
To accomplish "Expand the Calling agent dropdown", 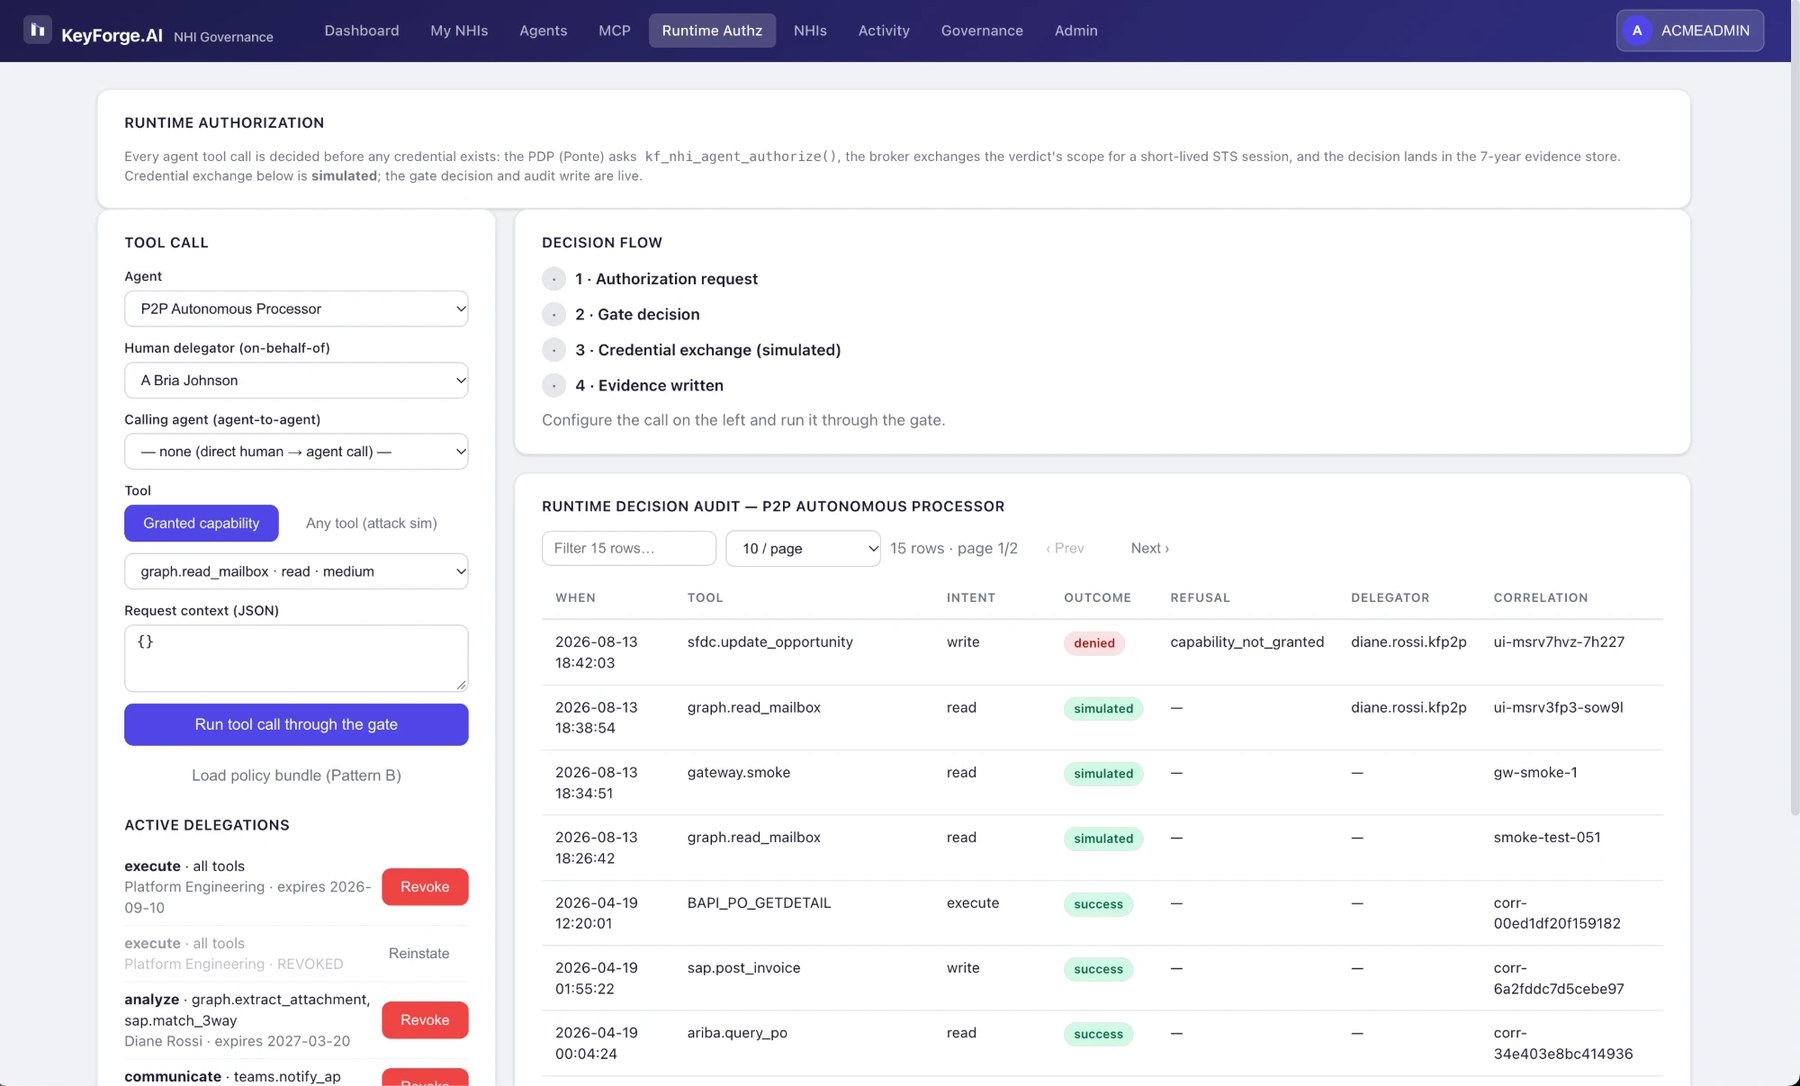I will click(296, 451).
